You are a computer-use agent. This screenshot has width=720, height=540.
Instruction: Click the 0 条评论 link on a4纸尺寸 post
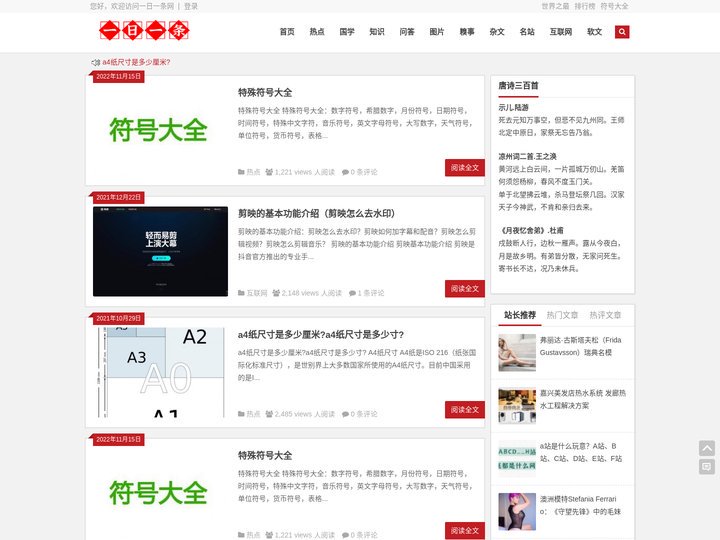(360, 414)
